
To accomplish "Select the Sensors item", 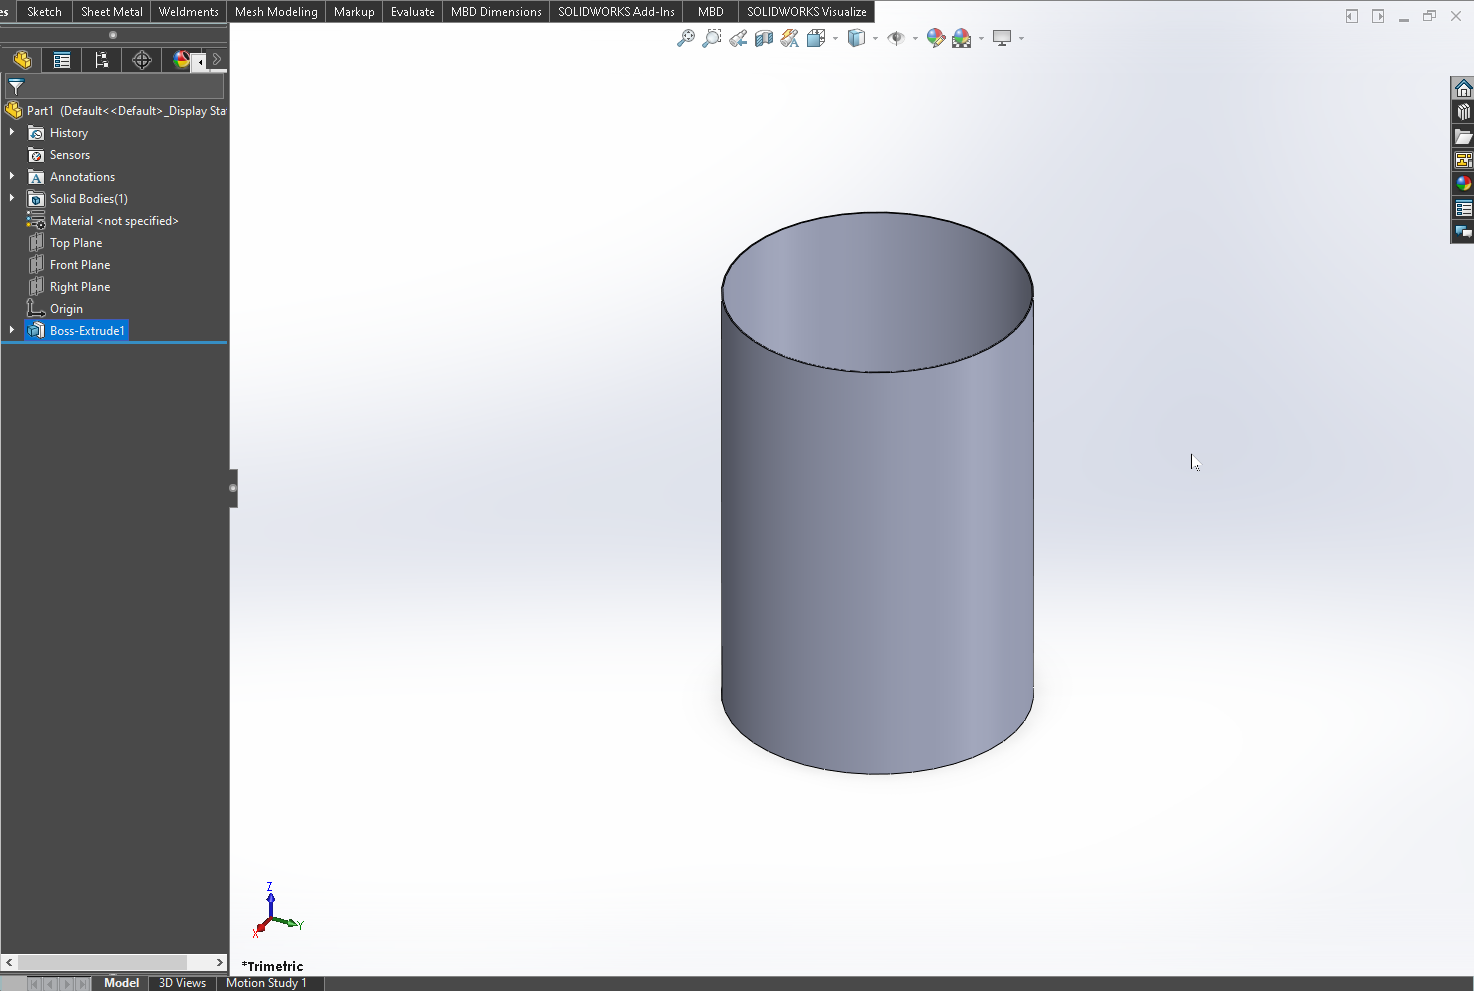I will 70,155.
